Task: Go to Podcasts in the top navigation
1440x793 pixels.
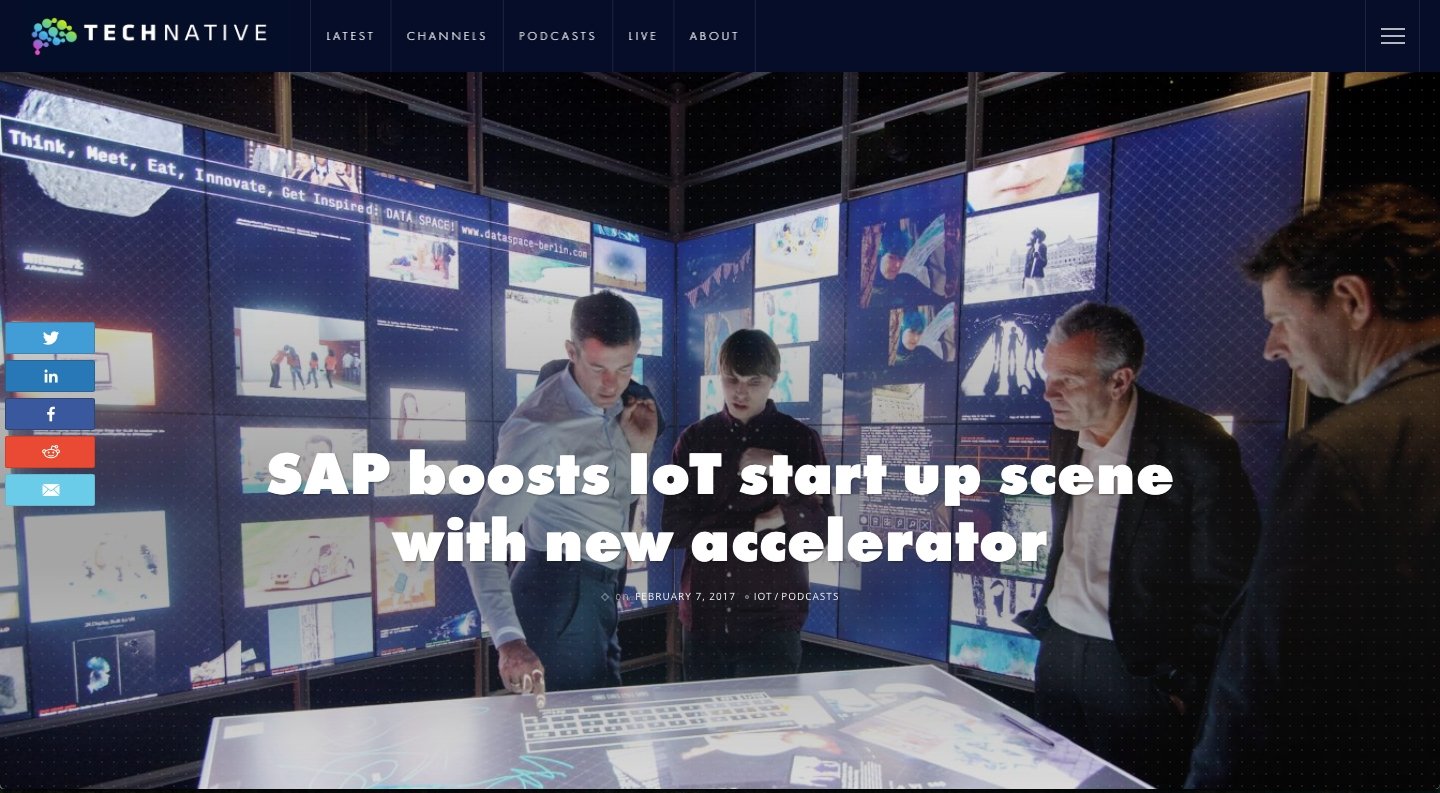Action: [557, 36]
